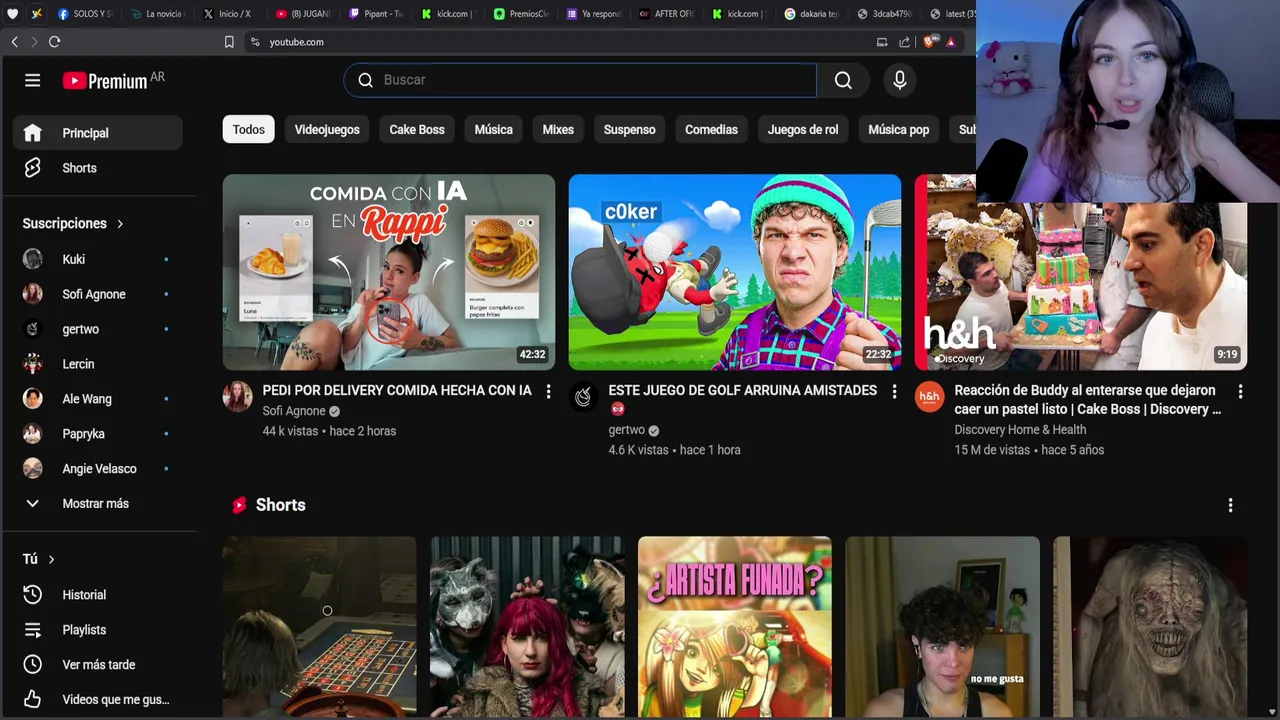
Task: Open title ESTE JUEGO DE GOLF ARRUINA AMISTADES
Action: point(742,391)
